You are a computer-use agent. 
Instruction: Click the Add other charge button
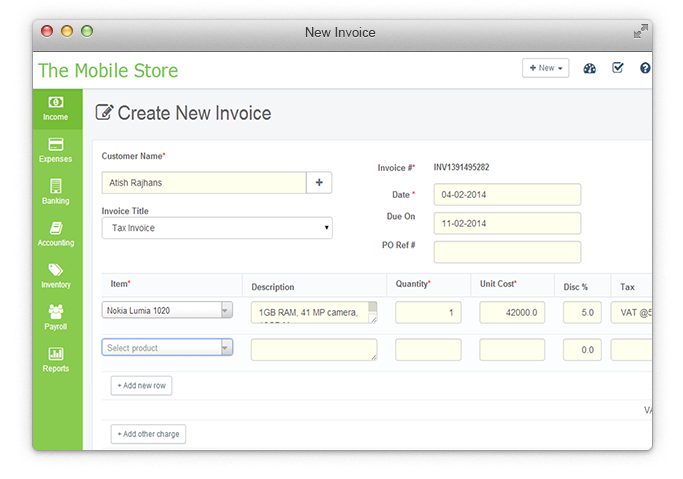coord(148,434)
